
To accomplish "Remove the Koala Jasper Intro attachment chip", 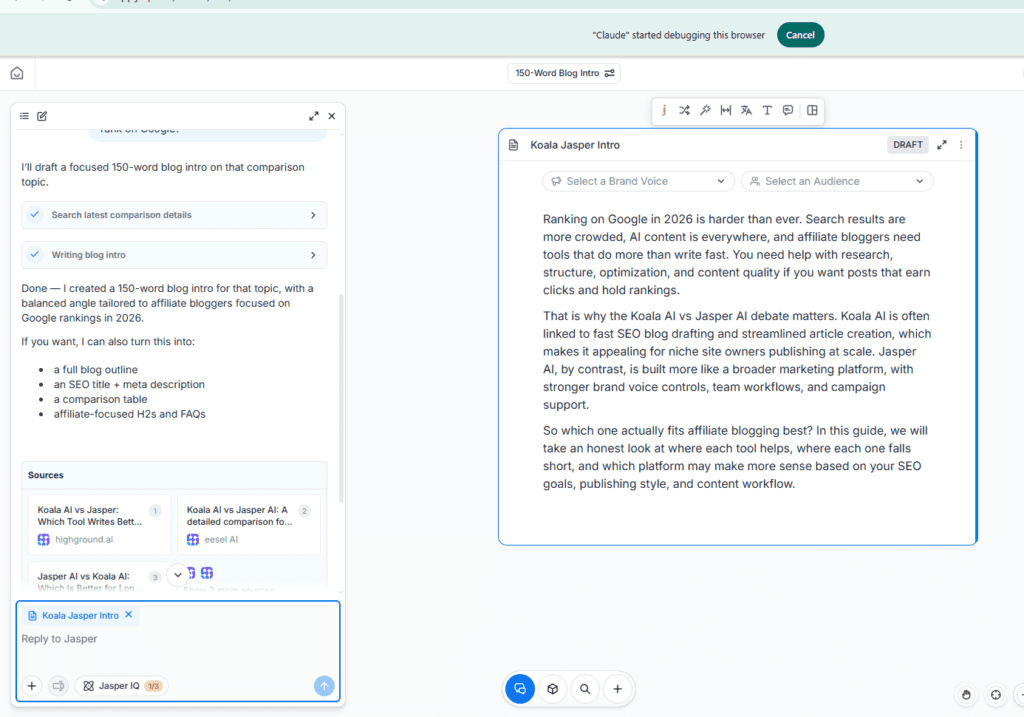I will pos(129,614).
